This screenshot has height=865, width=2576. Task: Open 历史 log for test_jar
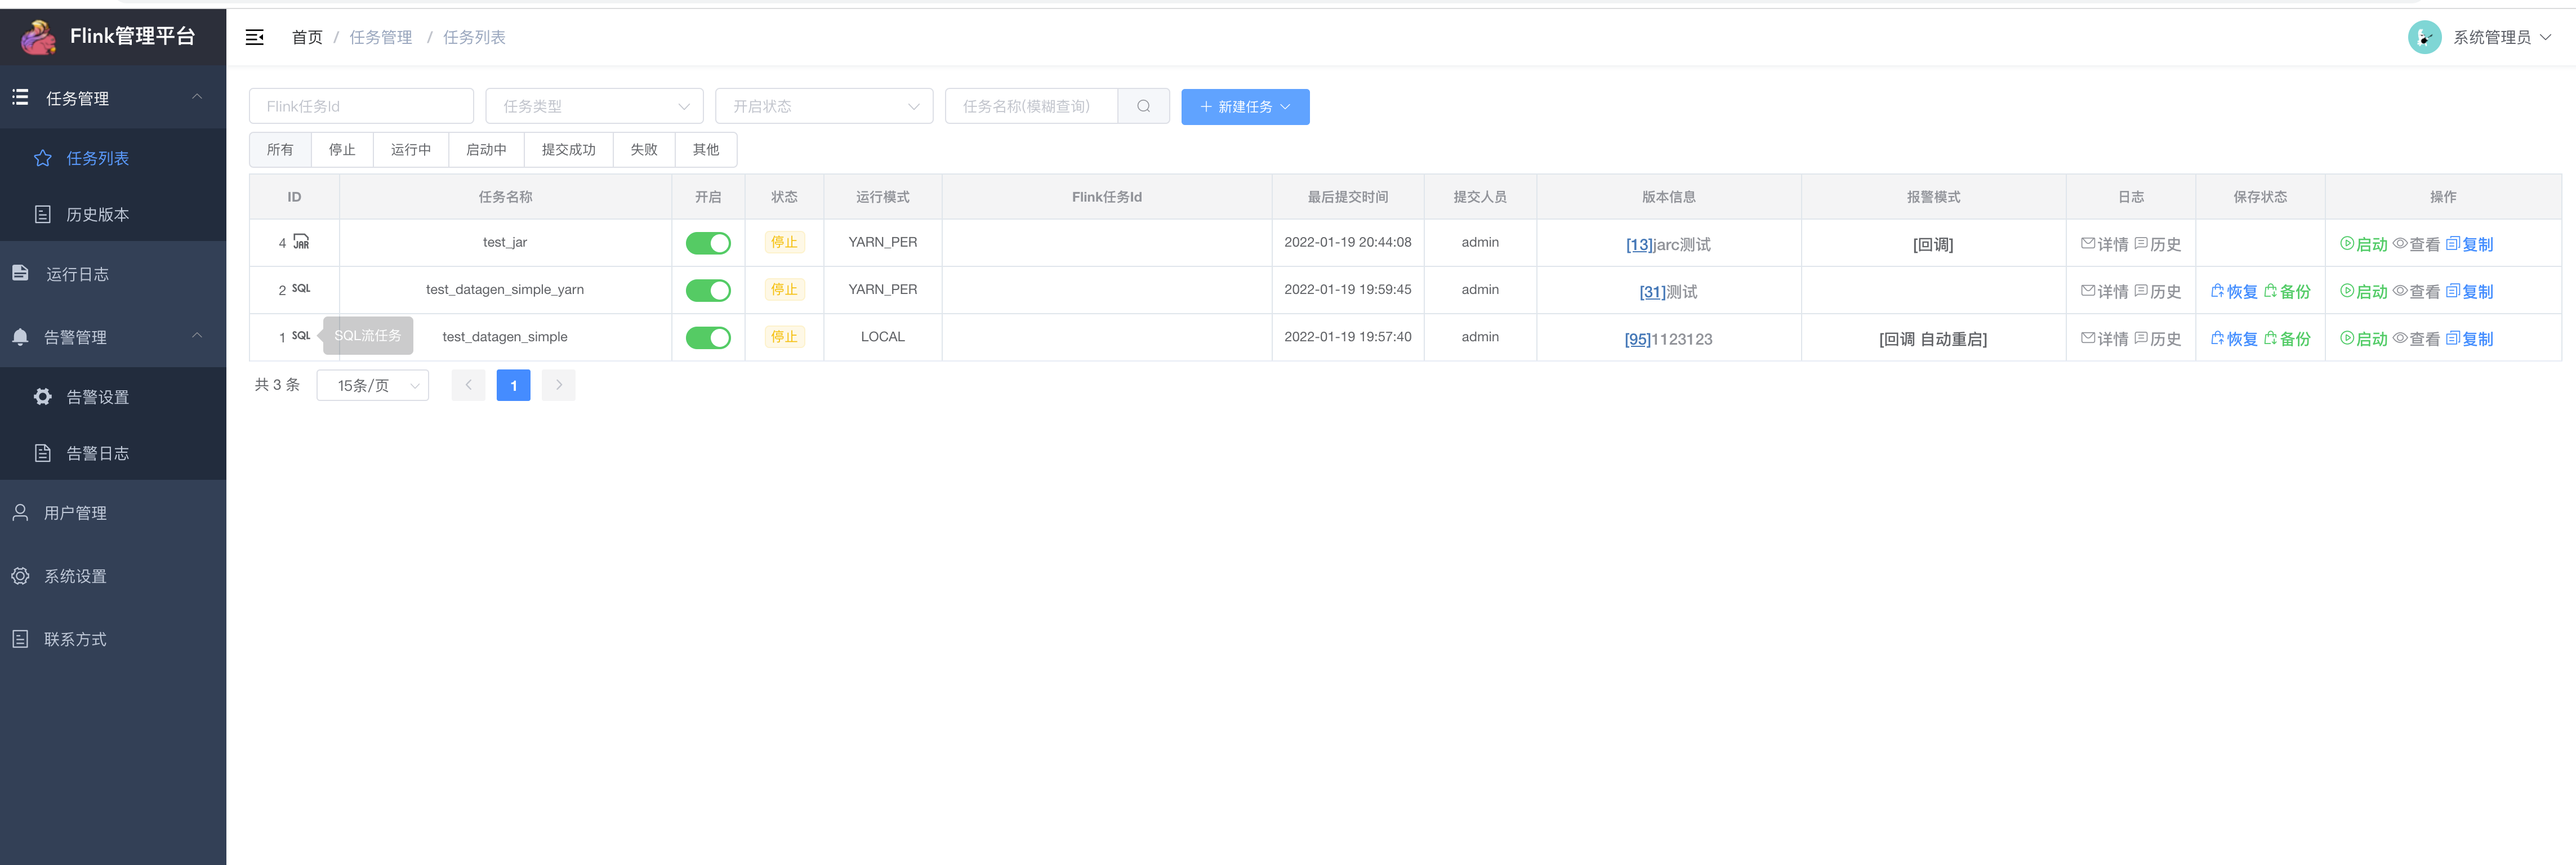tap(2158, 244)
